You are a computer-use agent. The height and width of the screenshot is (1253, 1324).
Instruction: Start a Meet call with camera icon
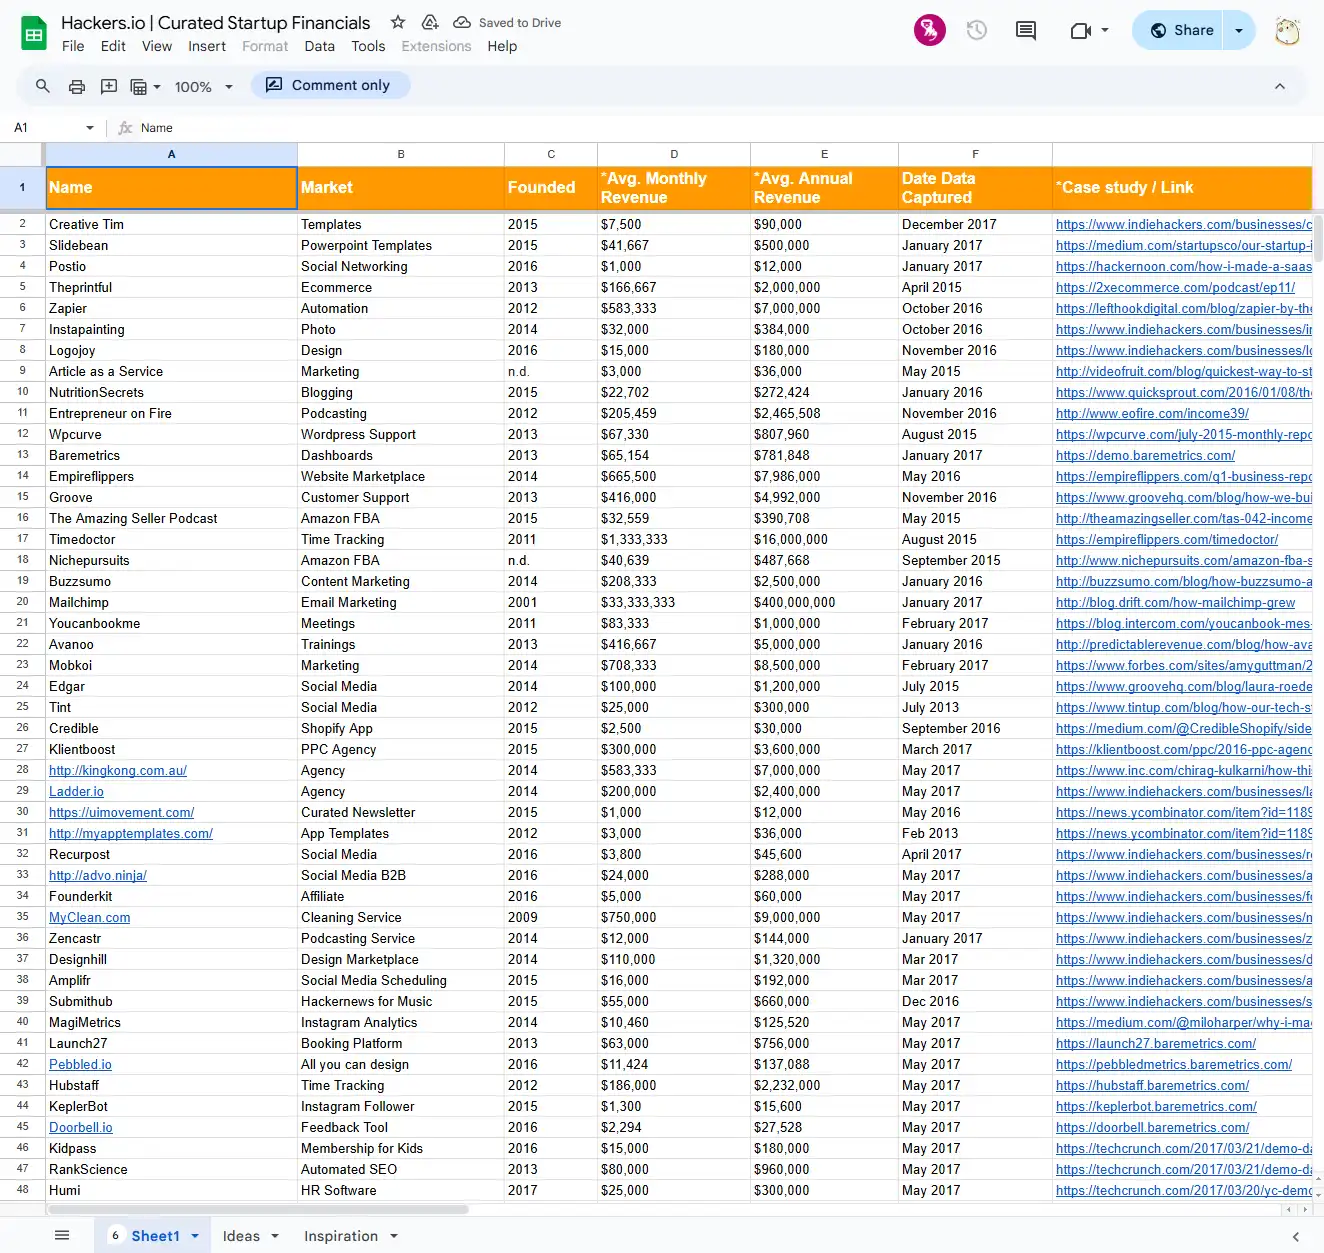tap(1080, 30)
